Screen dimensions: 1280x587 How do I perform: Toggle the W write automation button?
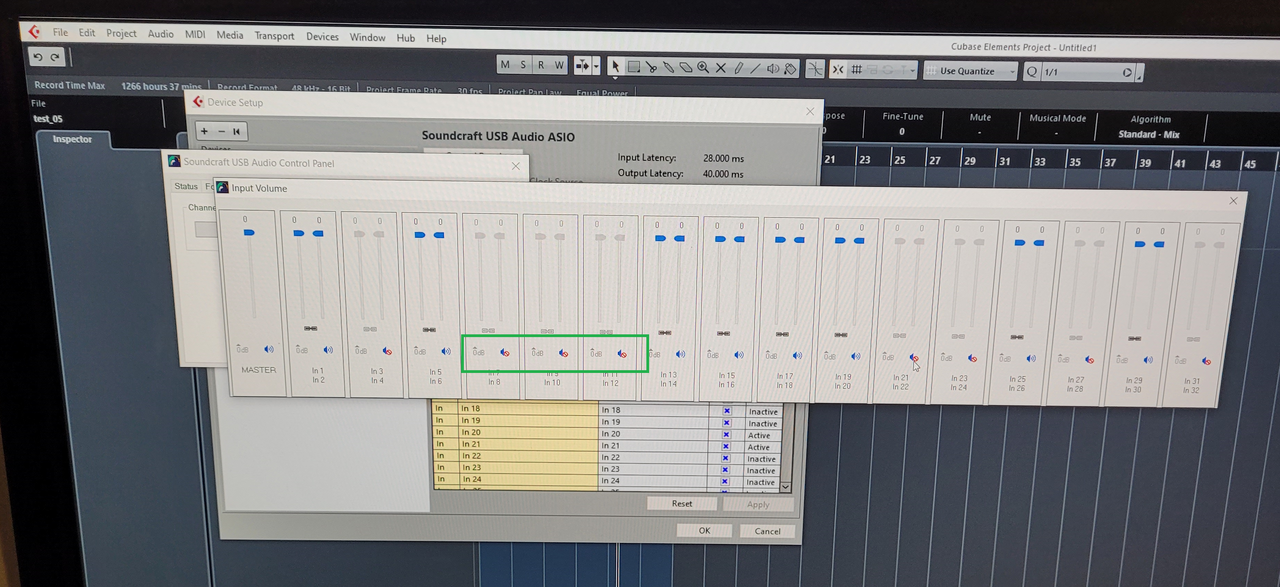(x=559, y=65)
